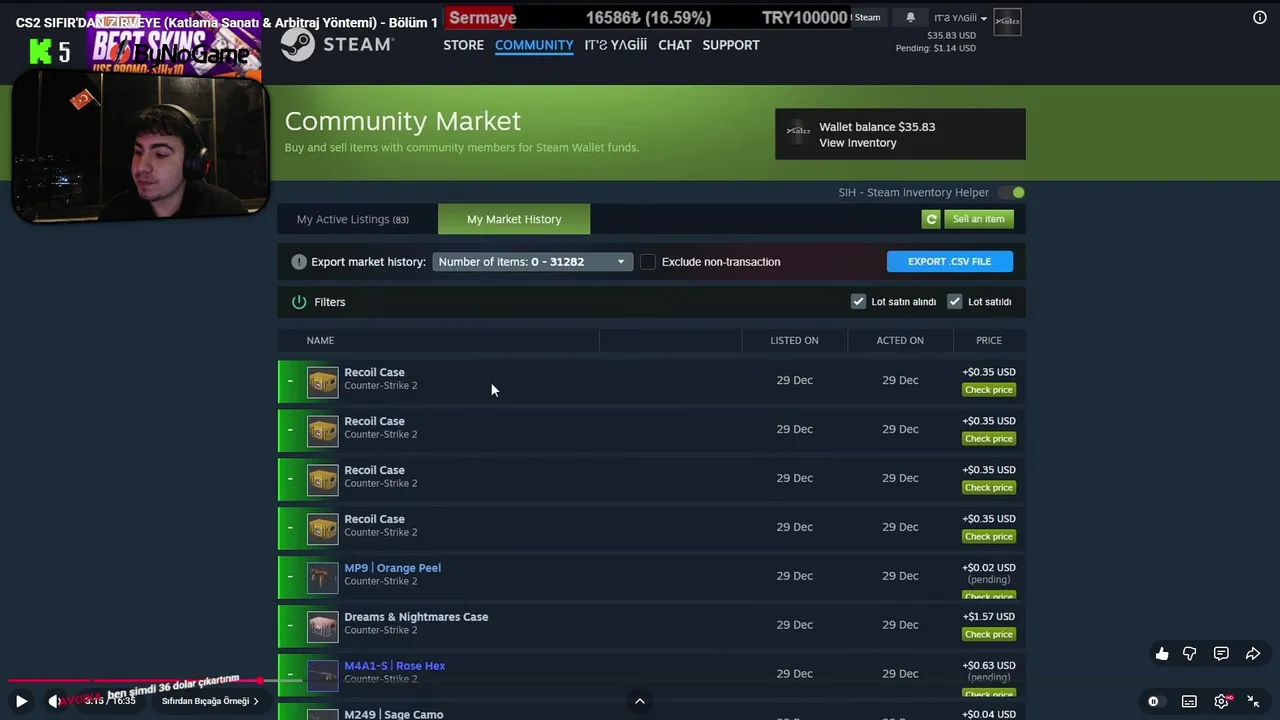Click the Dreams & Nightmares Case icon
Viewport: 1280px width, 720px height.
pyautogui.click(x=322, y=627)
